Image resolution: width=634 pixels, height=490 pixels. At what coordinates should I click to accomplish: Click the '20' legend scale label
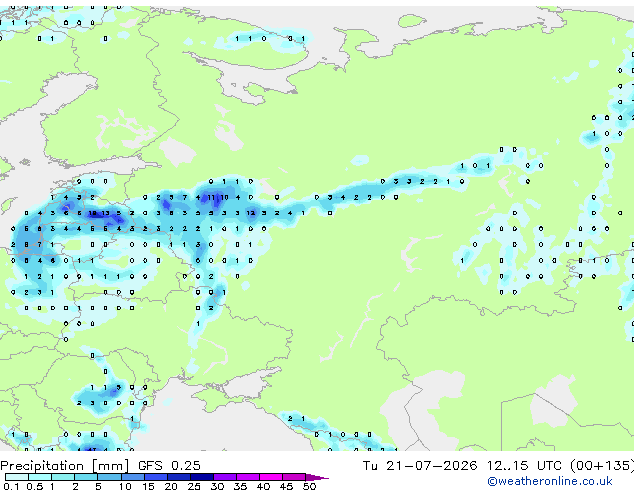click(171, 486)
